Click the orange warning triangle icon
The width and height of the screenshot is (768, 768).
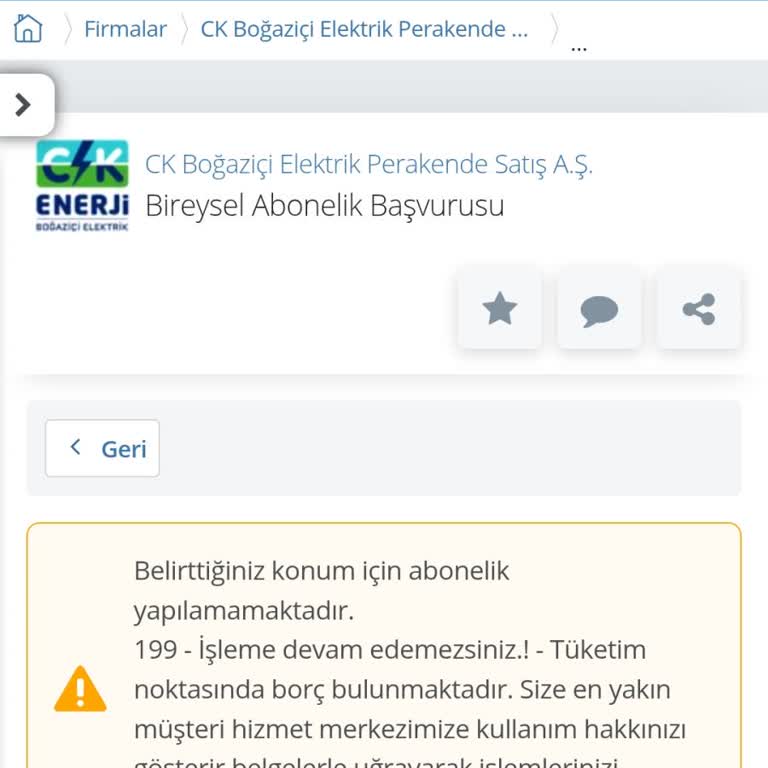[80, 689]
